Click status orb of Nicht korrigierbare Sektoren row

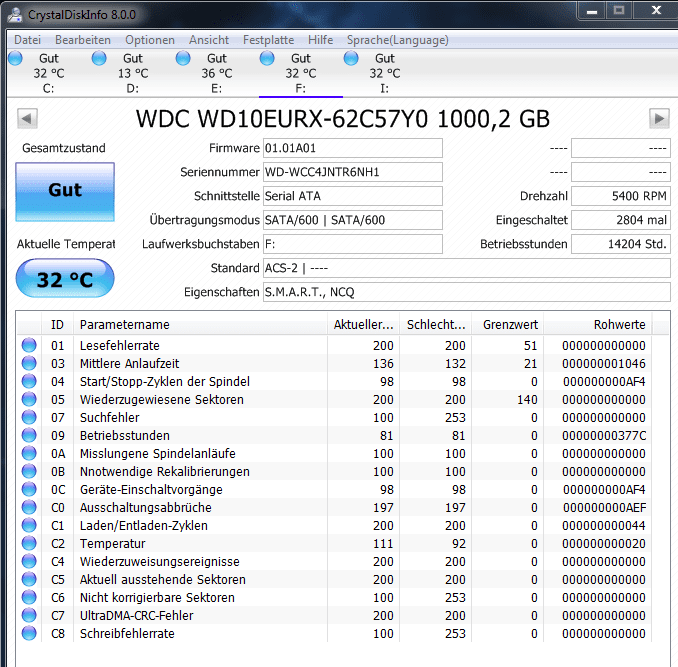29,597
